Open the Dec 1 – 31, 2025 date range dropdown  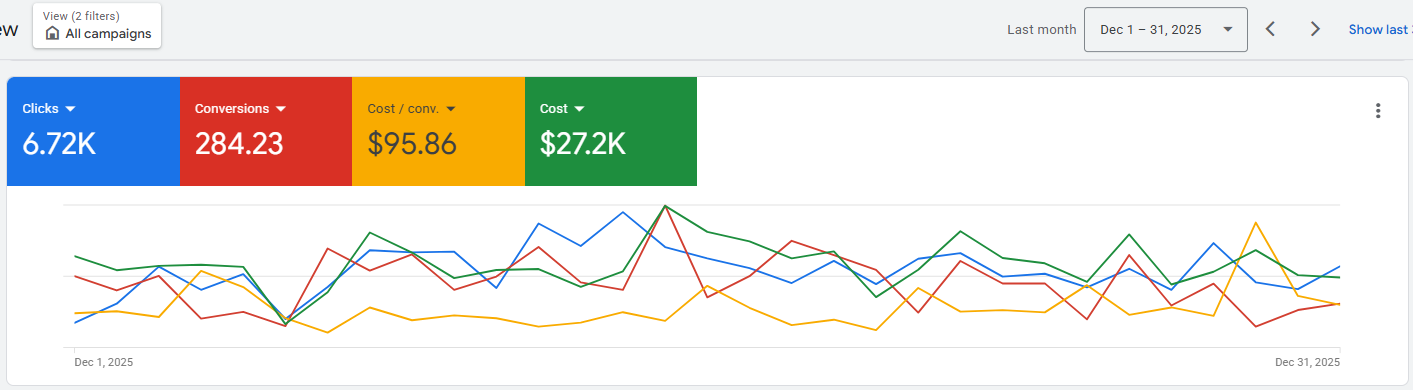coord(1165,29)
